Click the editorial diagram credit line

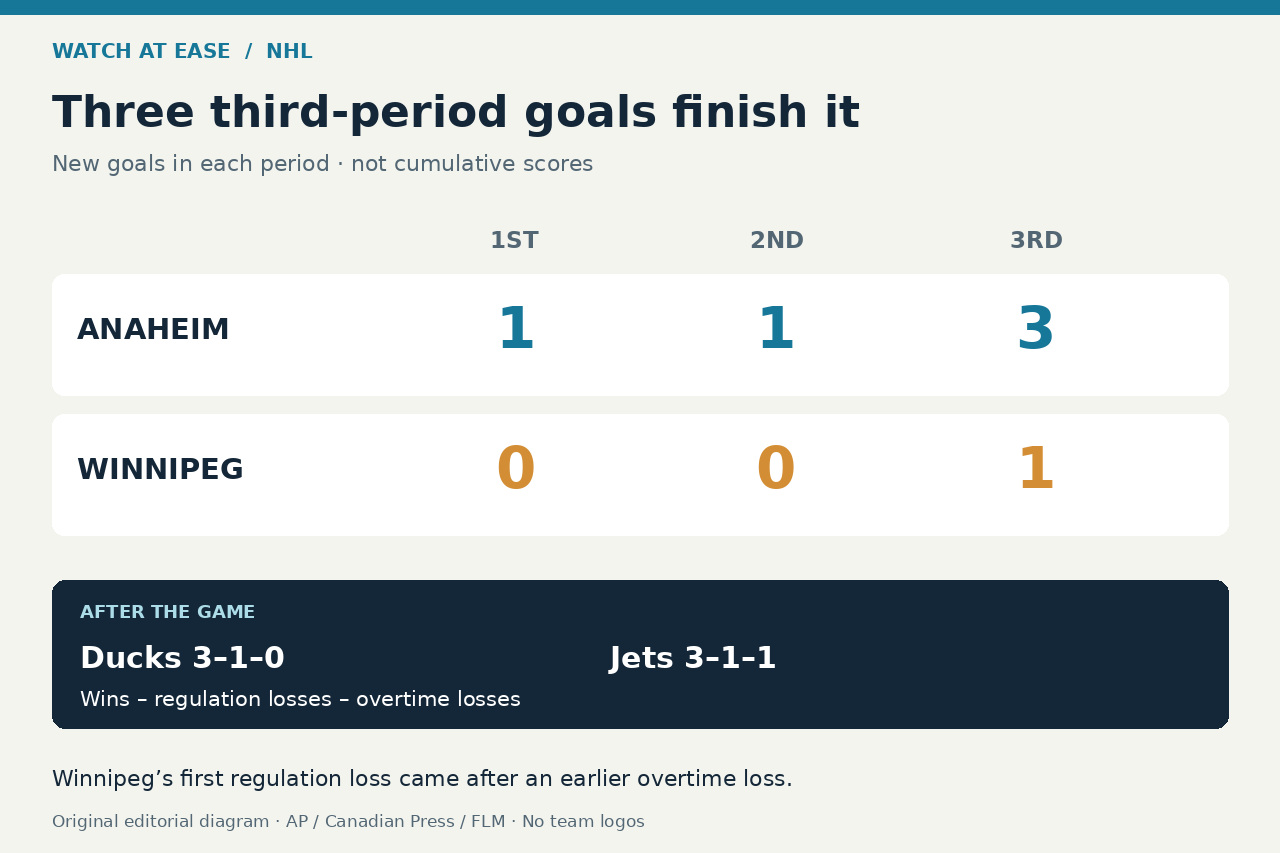(x=348, y=821)
